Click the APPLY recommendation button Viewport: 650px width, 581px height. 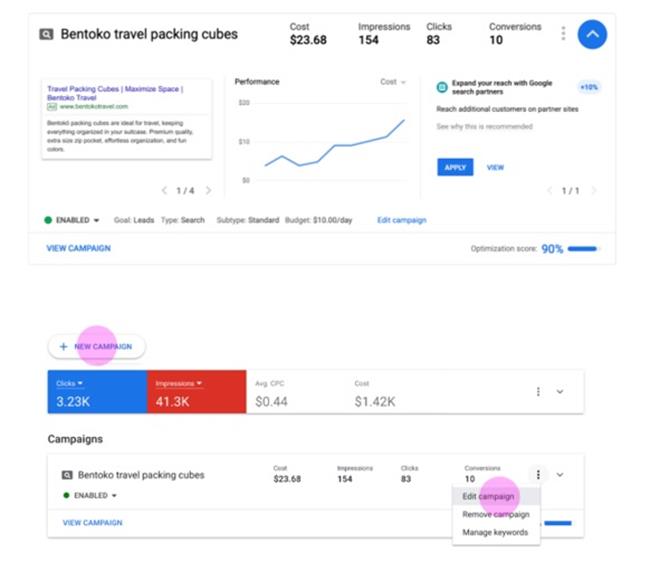point(455,167)
